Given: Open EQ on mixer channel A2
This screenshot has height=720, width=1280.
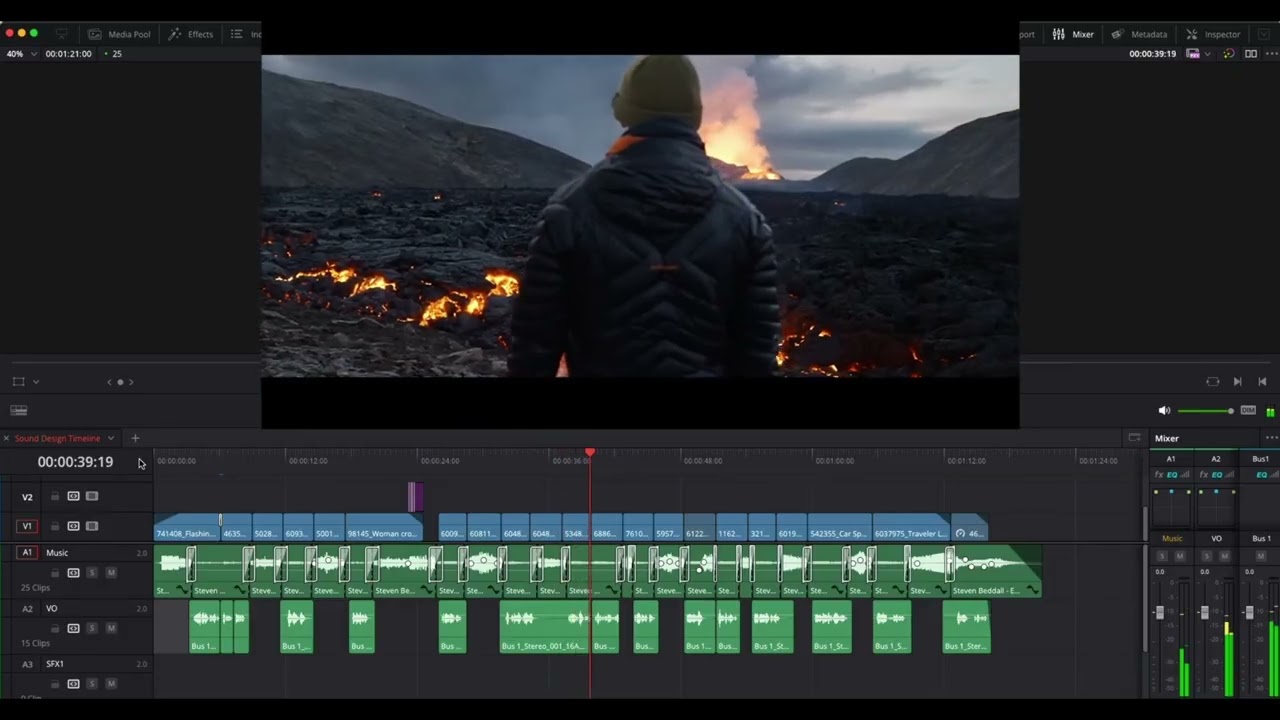Looking at the screenshot, I should 1217,474.
